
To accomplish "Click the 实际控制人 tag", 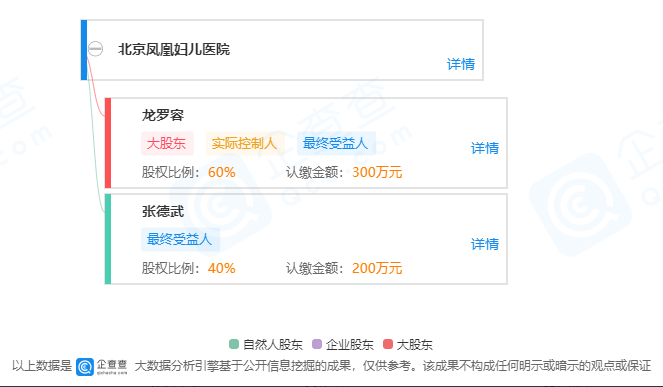I will (x=244, y=143).
